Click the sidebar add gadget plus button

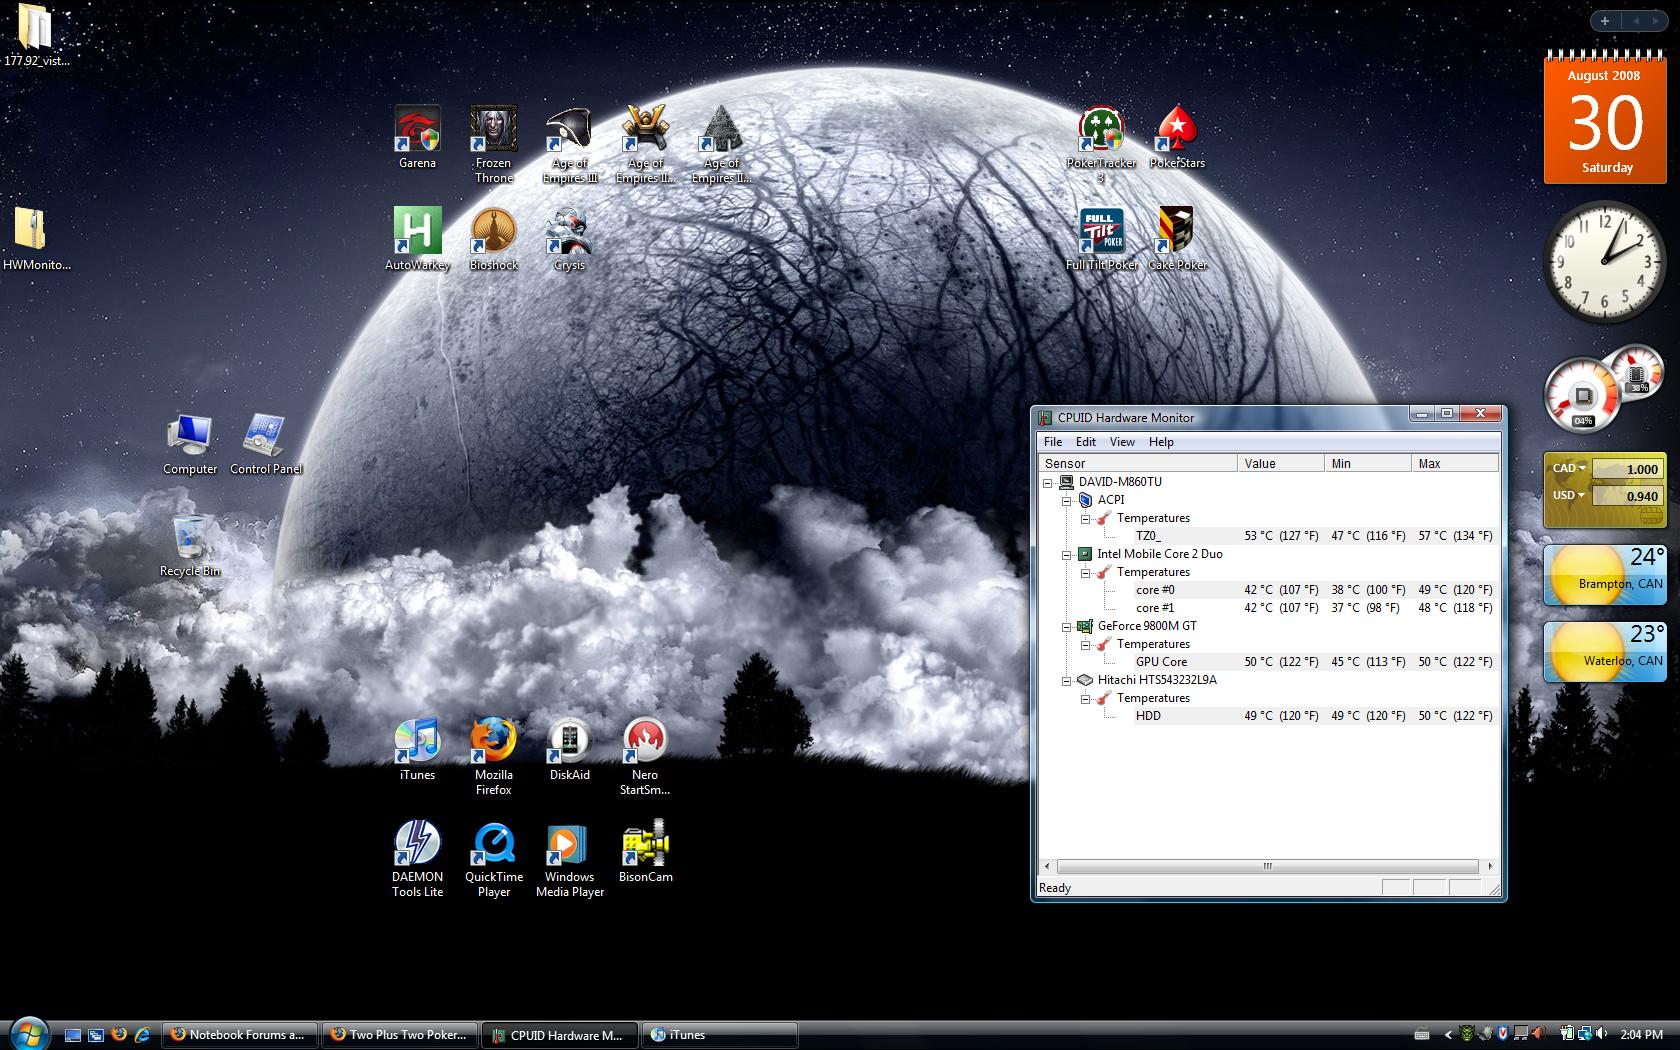[x=1605, y=21]
